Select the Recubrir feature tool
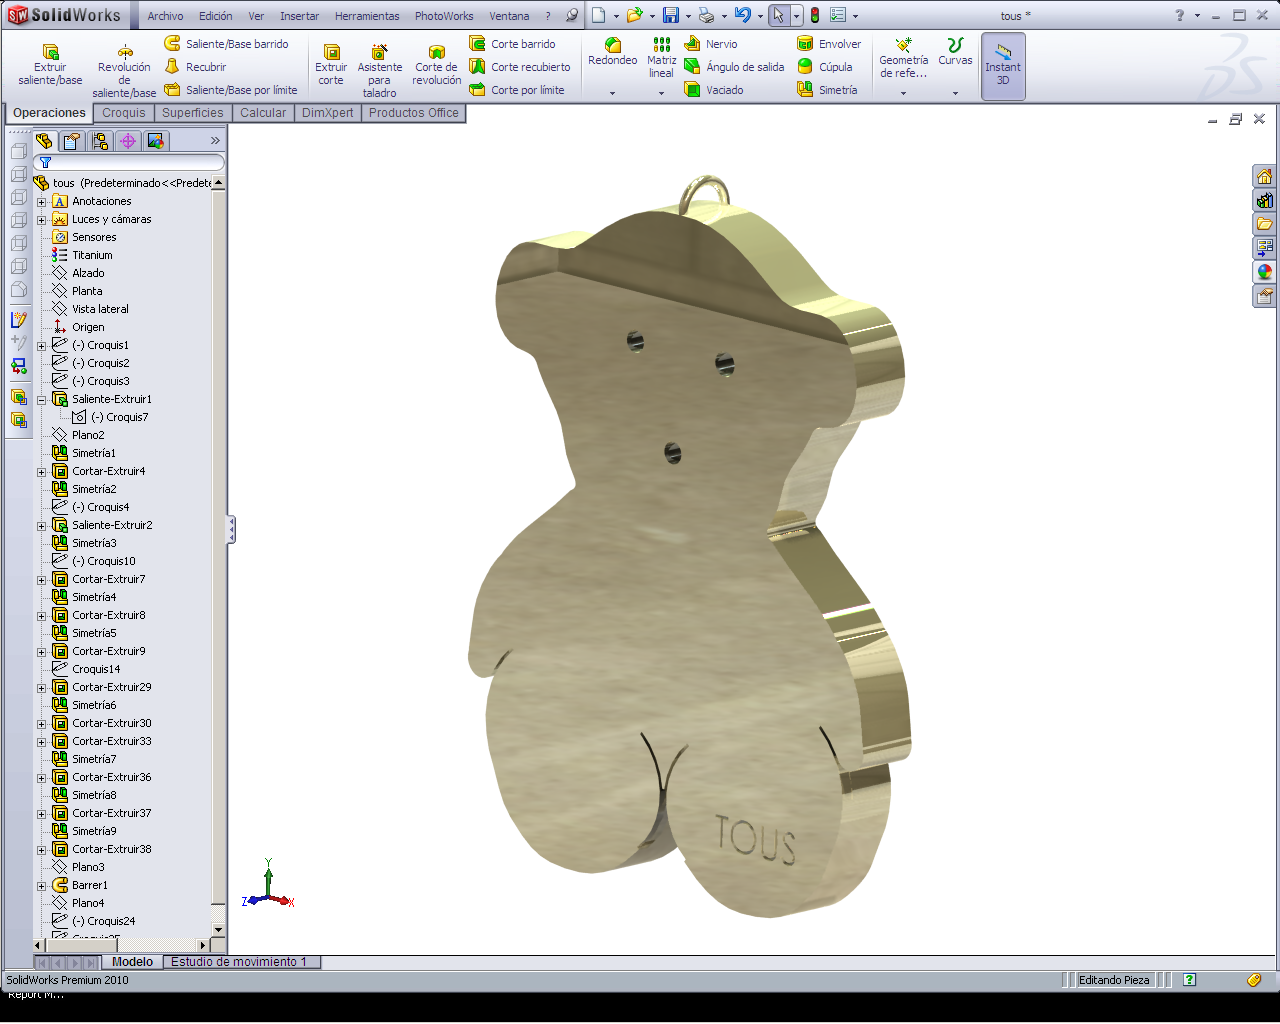 click(x=196, y=67)
